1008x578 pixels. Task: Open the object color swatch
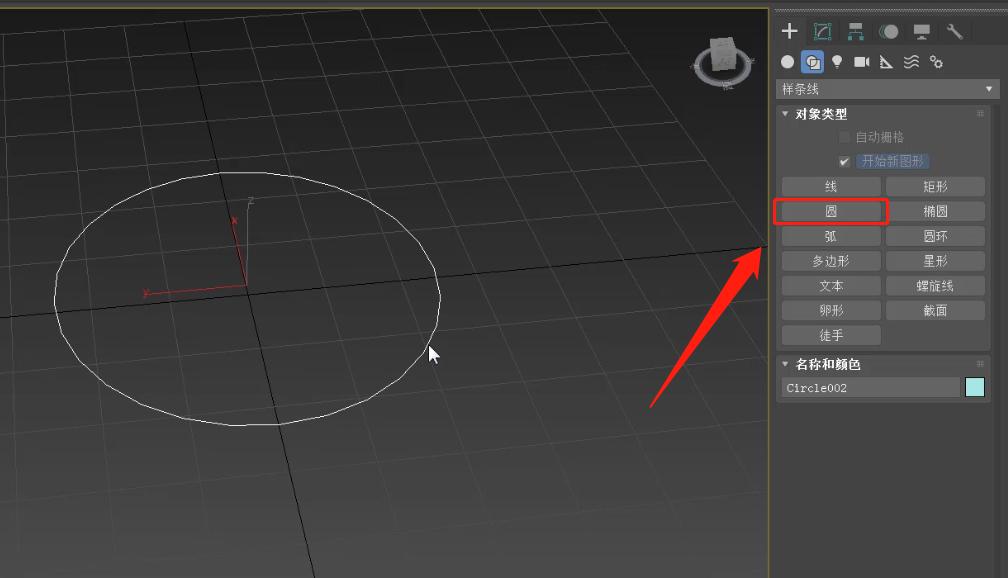click(x=974, y=387)
